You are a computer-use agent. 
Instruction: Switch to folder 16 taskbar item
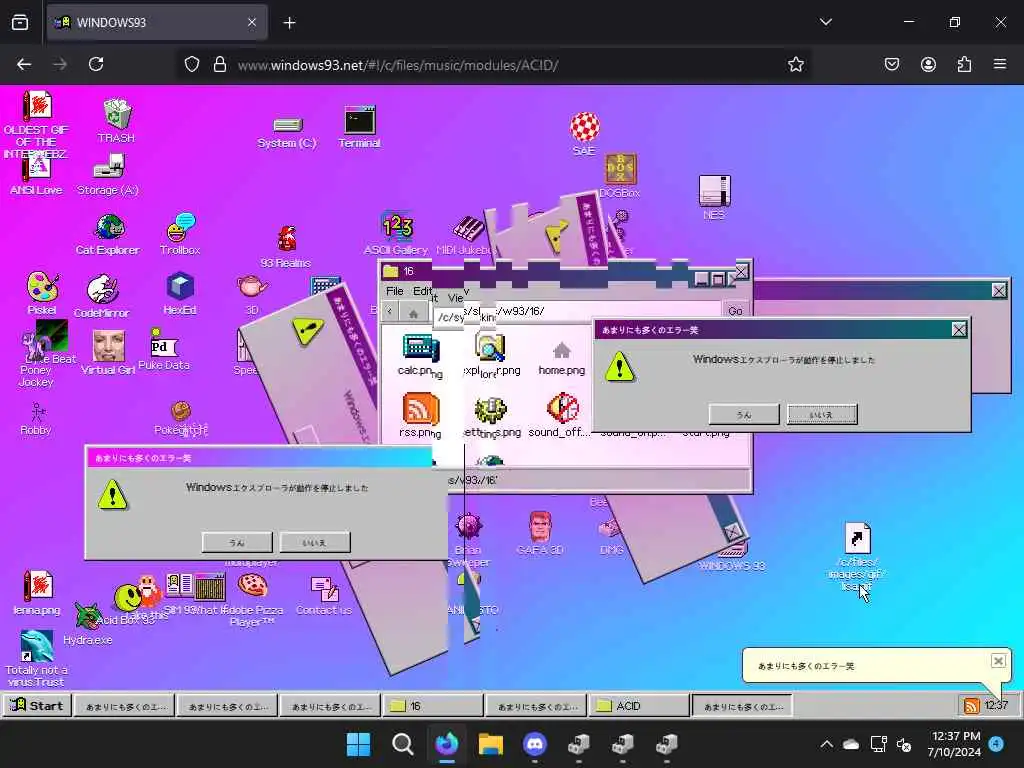[x=433, y=706]
